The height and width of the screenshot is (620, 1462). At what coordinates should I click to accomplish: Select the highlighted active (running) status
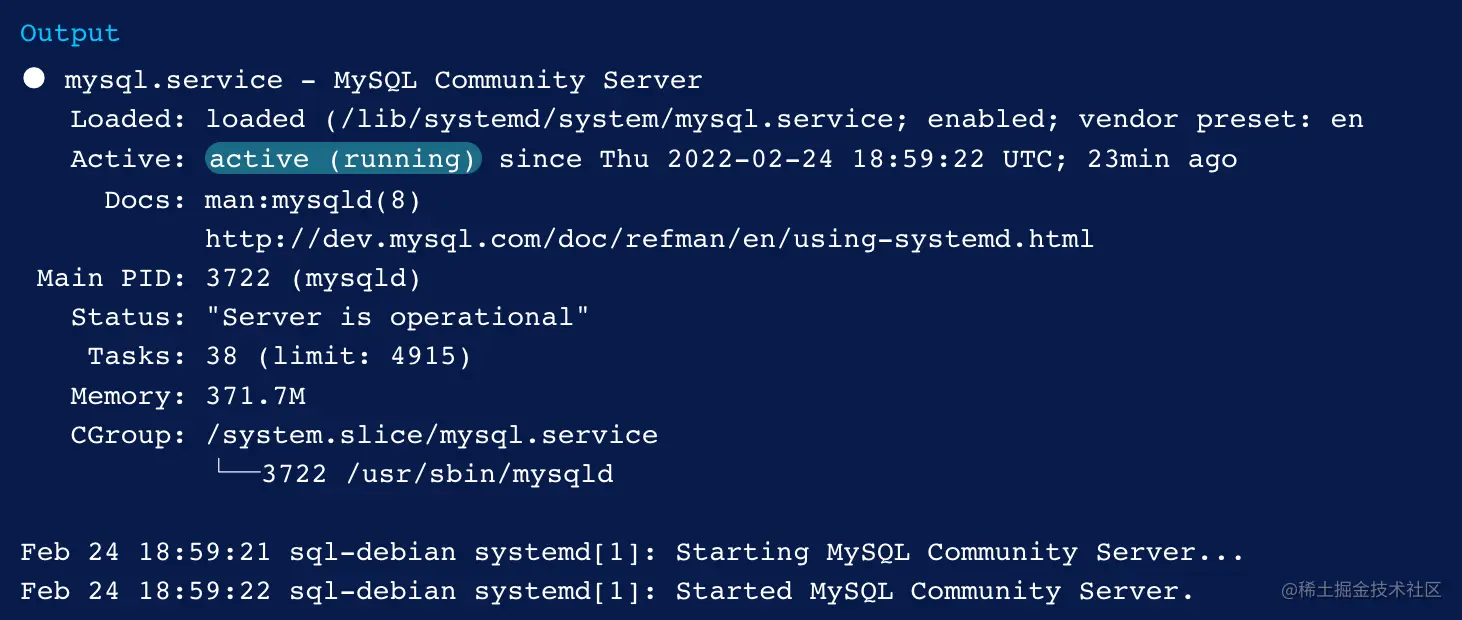tap(343, 159)
